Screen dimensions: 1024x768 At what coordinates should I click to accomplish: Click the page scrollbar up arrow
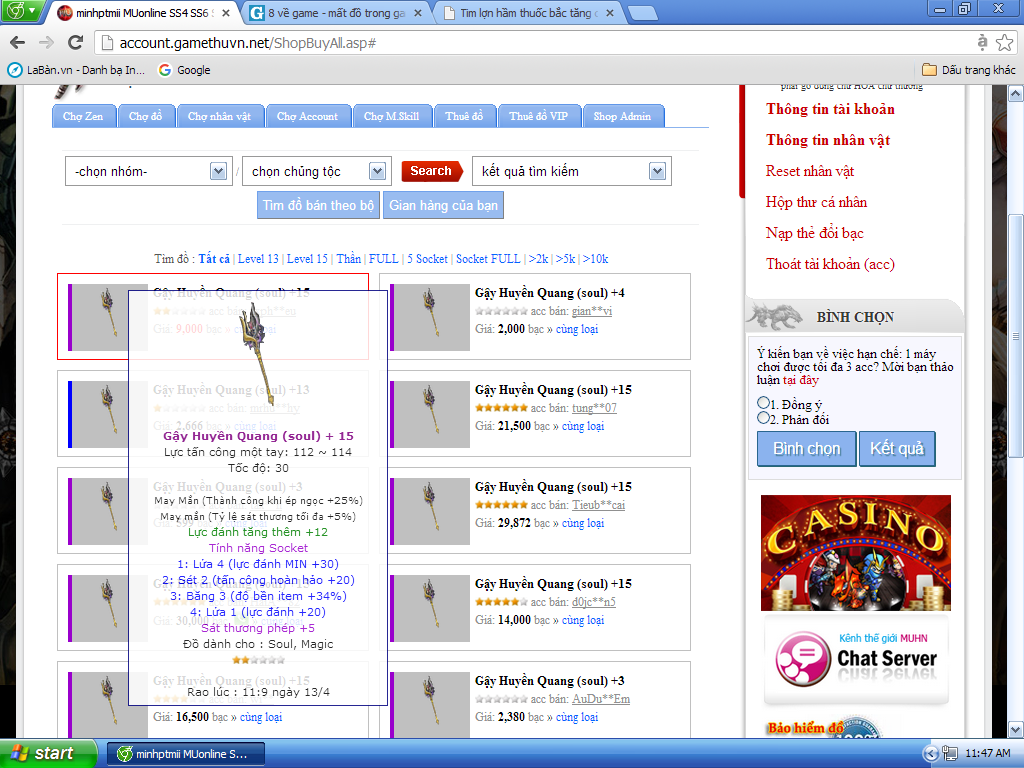coord(1016,94)
